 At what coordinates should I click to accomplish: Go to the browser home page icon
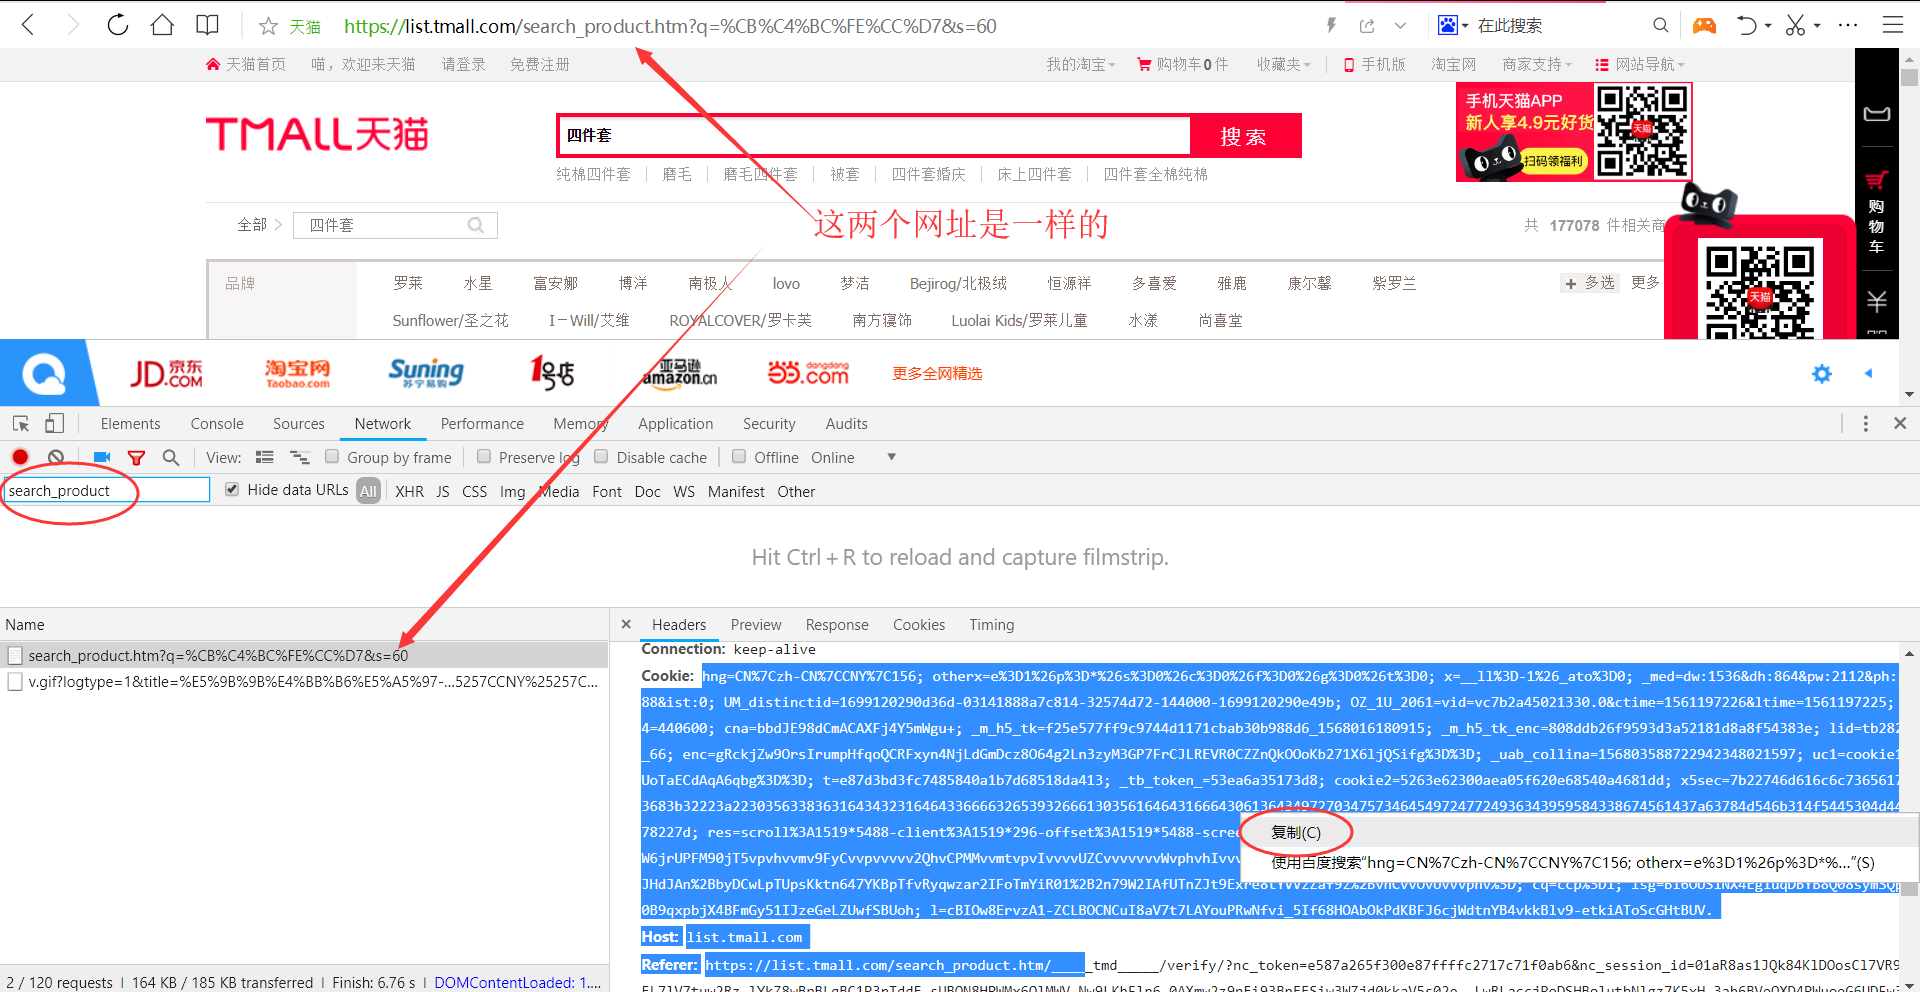pos(162,25)
